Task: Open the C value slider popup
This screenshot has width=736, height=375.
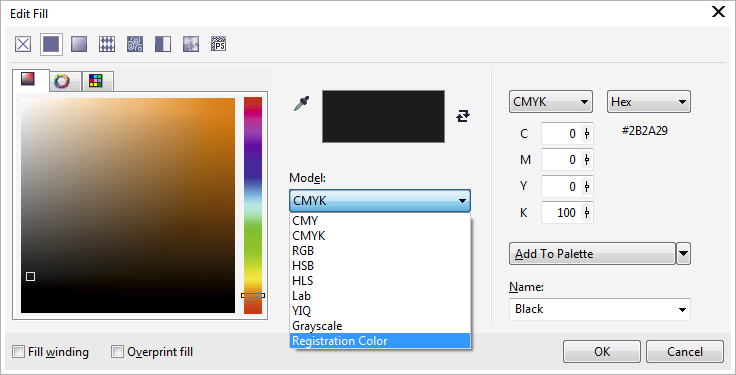Action: pyautogui.click(x=587, y=134)
